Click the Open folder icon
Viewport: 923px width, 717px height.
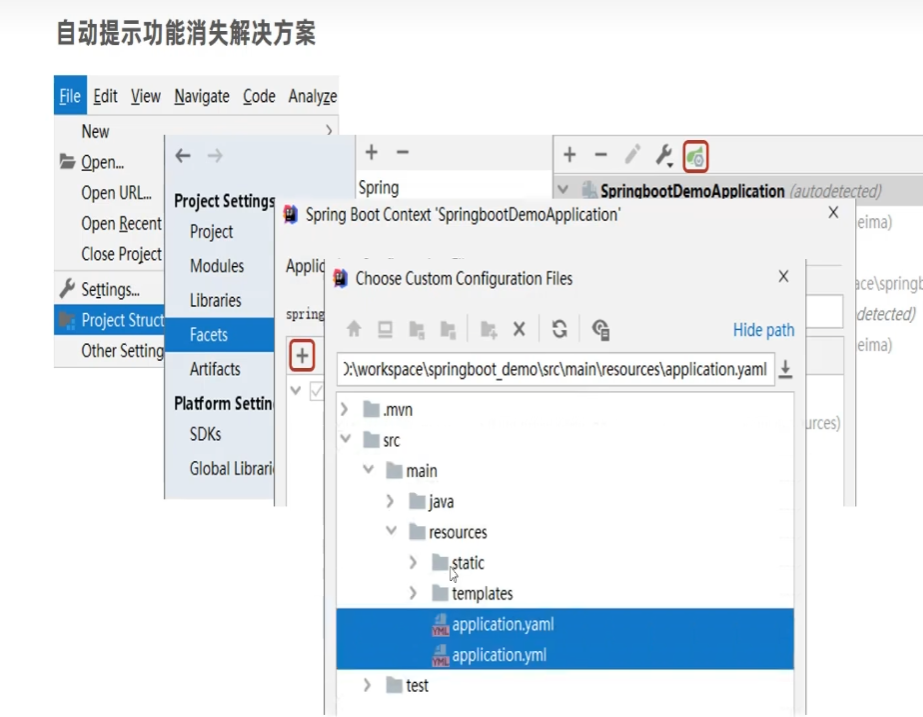pyautogui.click(x=67, y=161)
